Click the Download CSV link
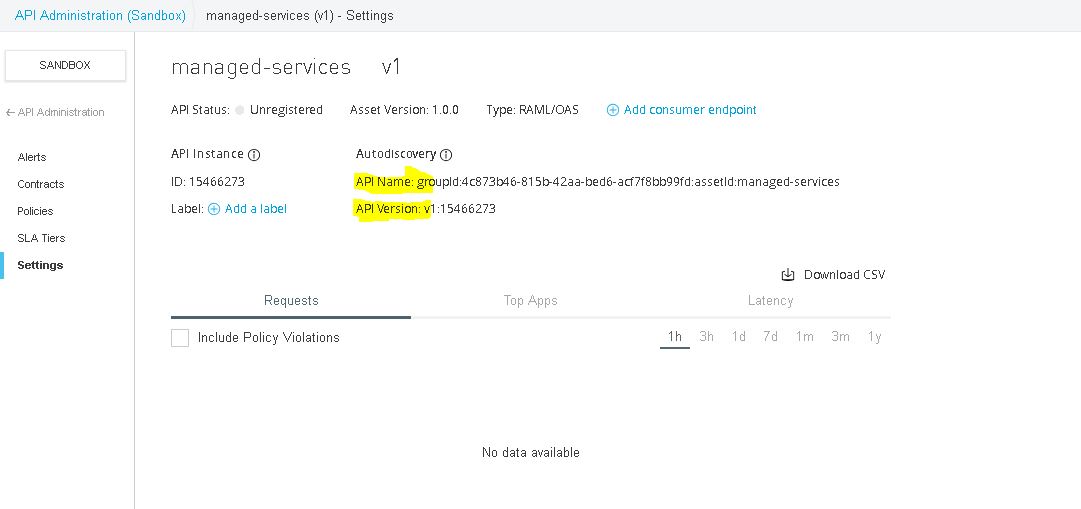 click(x=844, y=275)
